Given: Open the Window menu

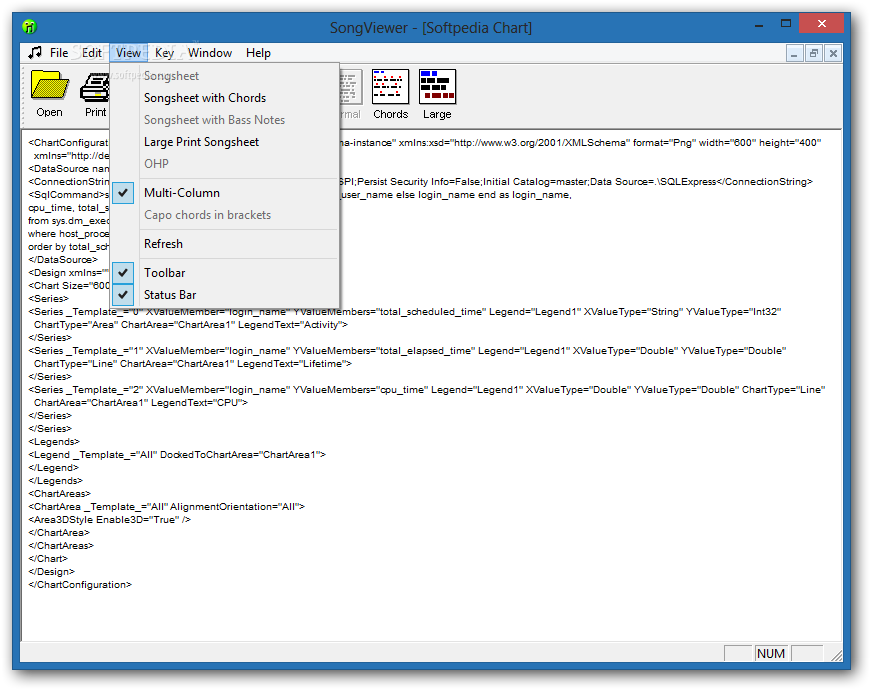Looking at the screenshot, I should tap(210, 53).
